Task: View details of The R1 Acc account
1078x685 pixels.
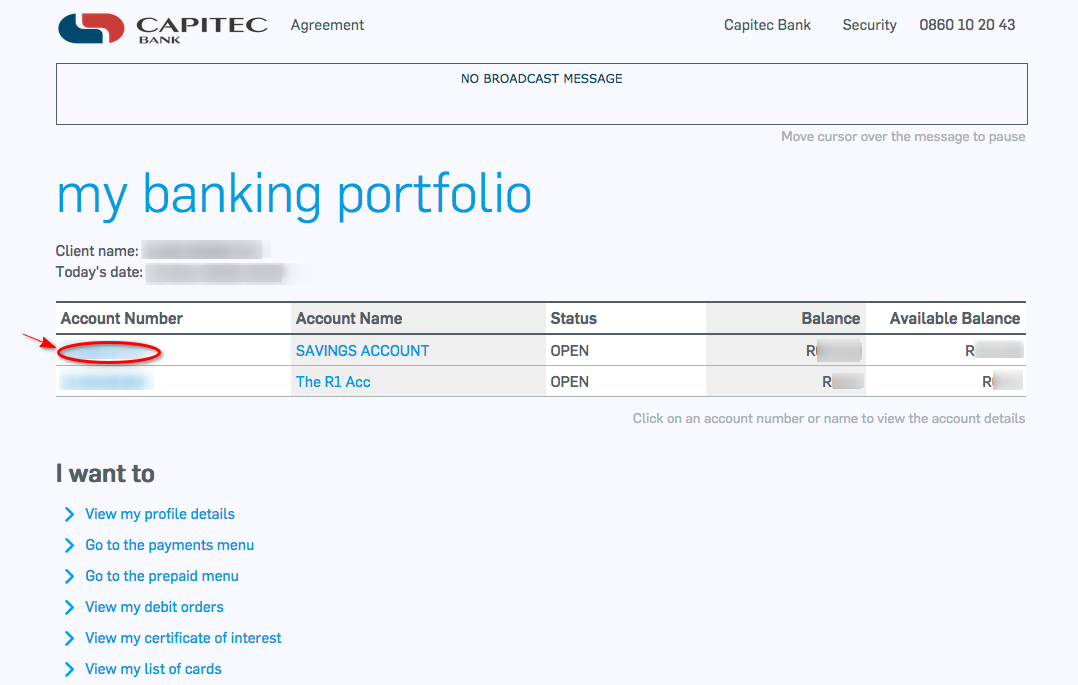Action: (x=333, y=381)
